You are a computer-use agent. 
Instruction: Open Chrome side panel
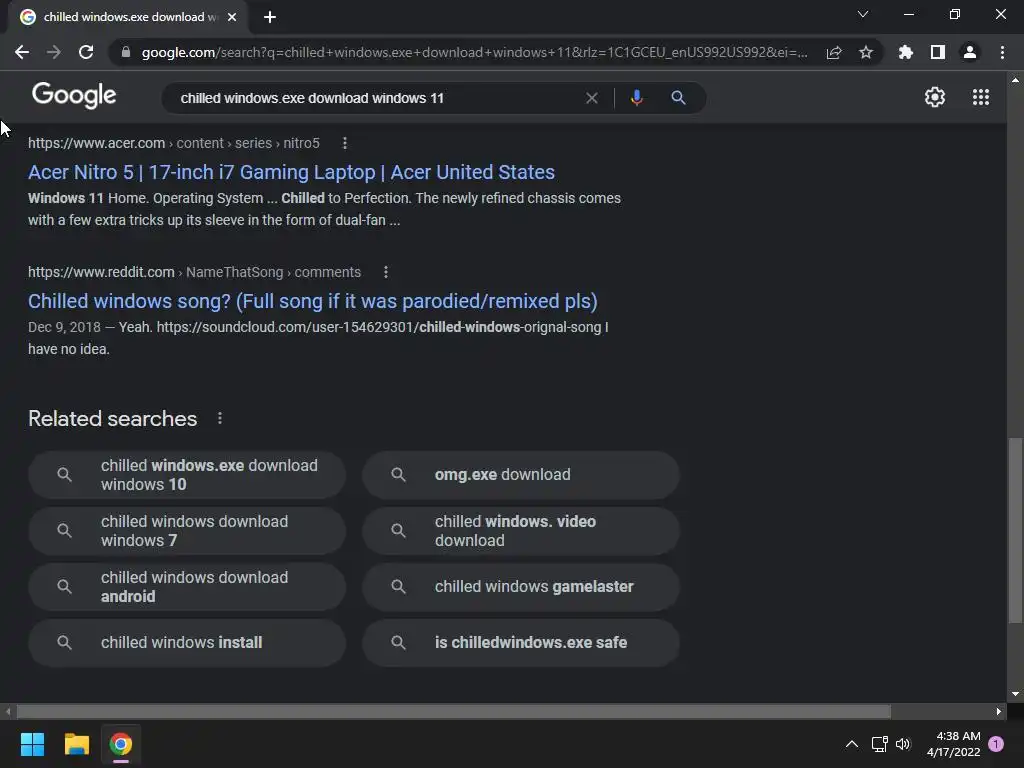click(x=938, y=52)
